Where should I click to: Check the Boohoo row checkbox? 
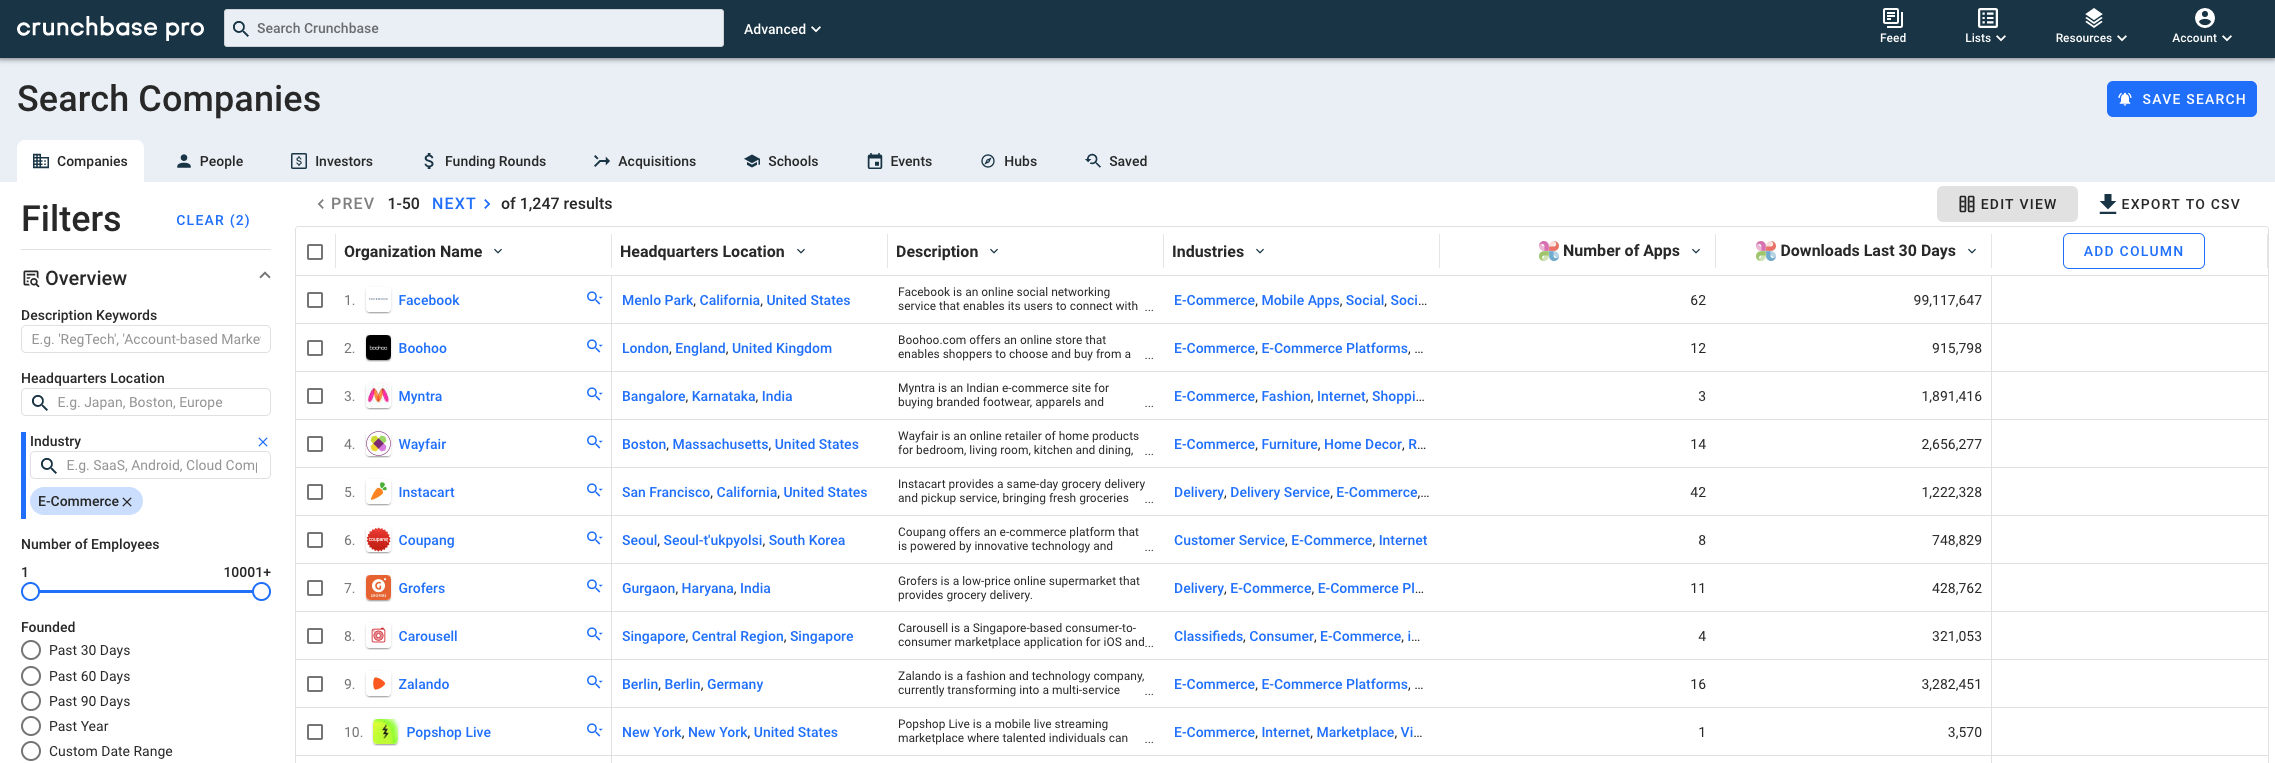315,348
